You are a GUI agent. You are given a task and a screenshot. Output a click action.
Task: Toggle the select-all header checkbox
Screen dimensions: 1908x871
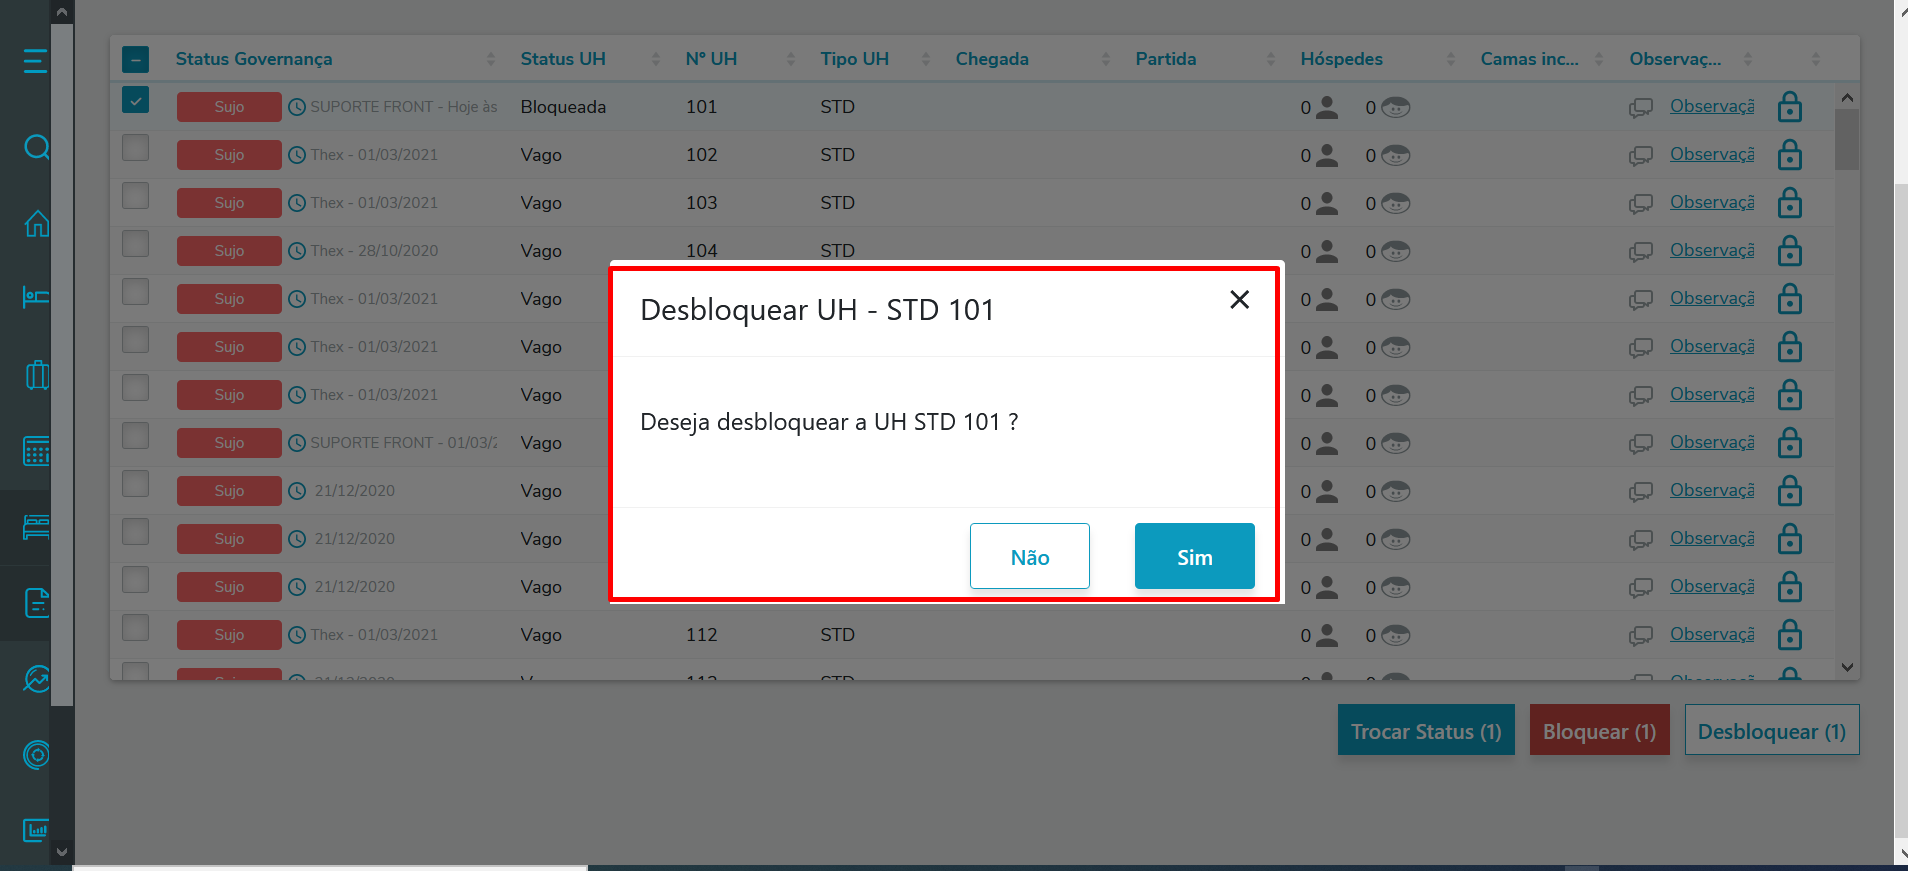coord(136,59)
